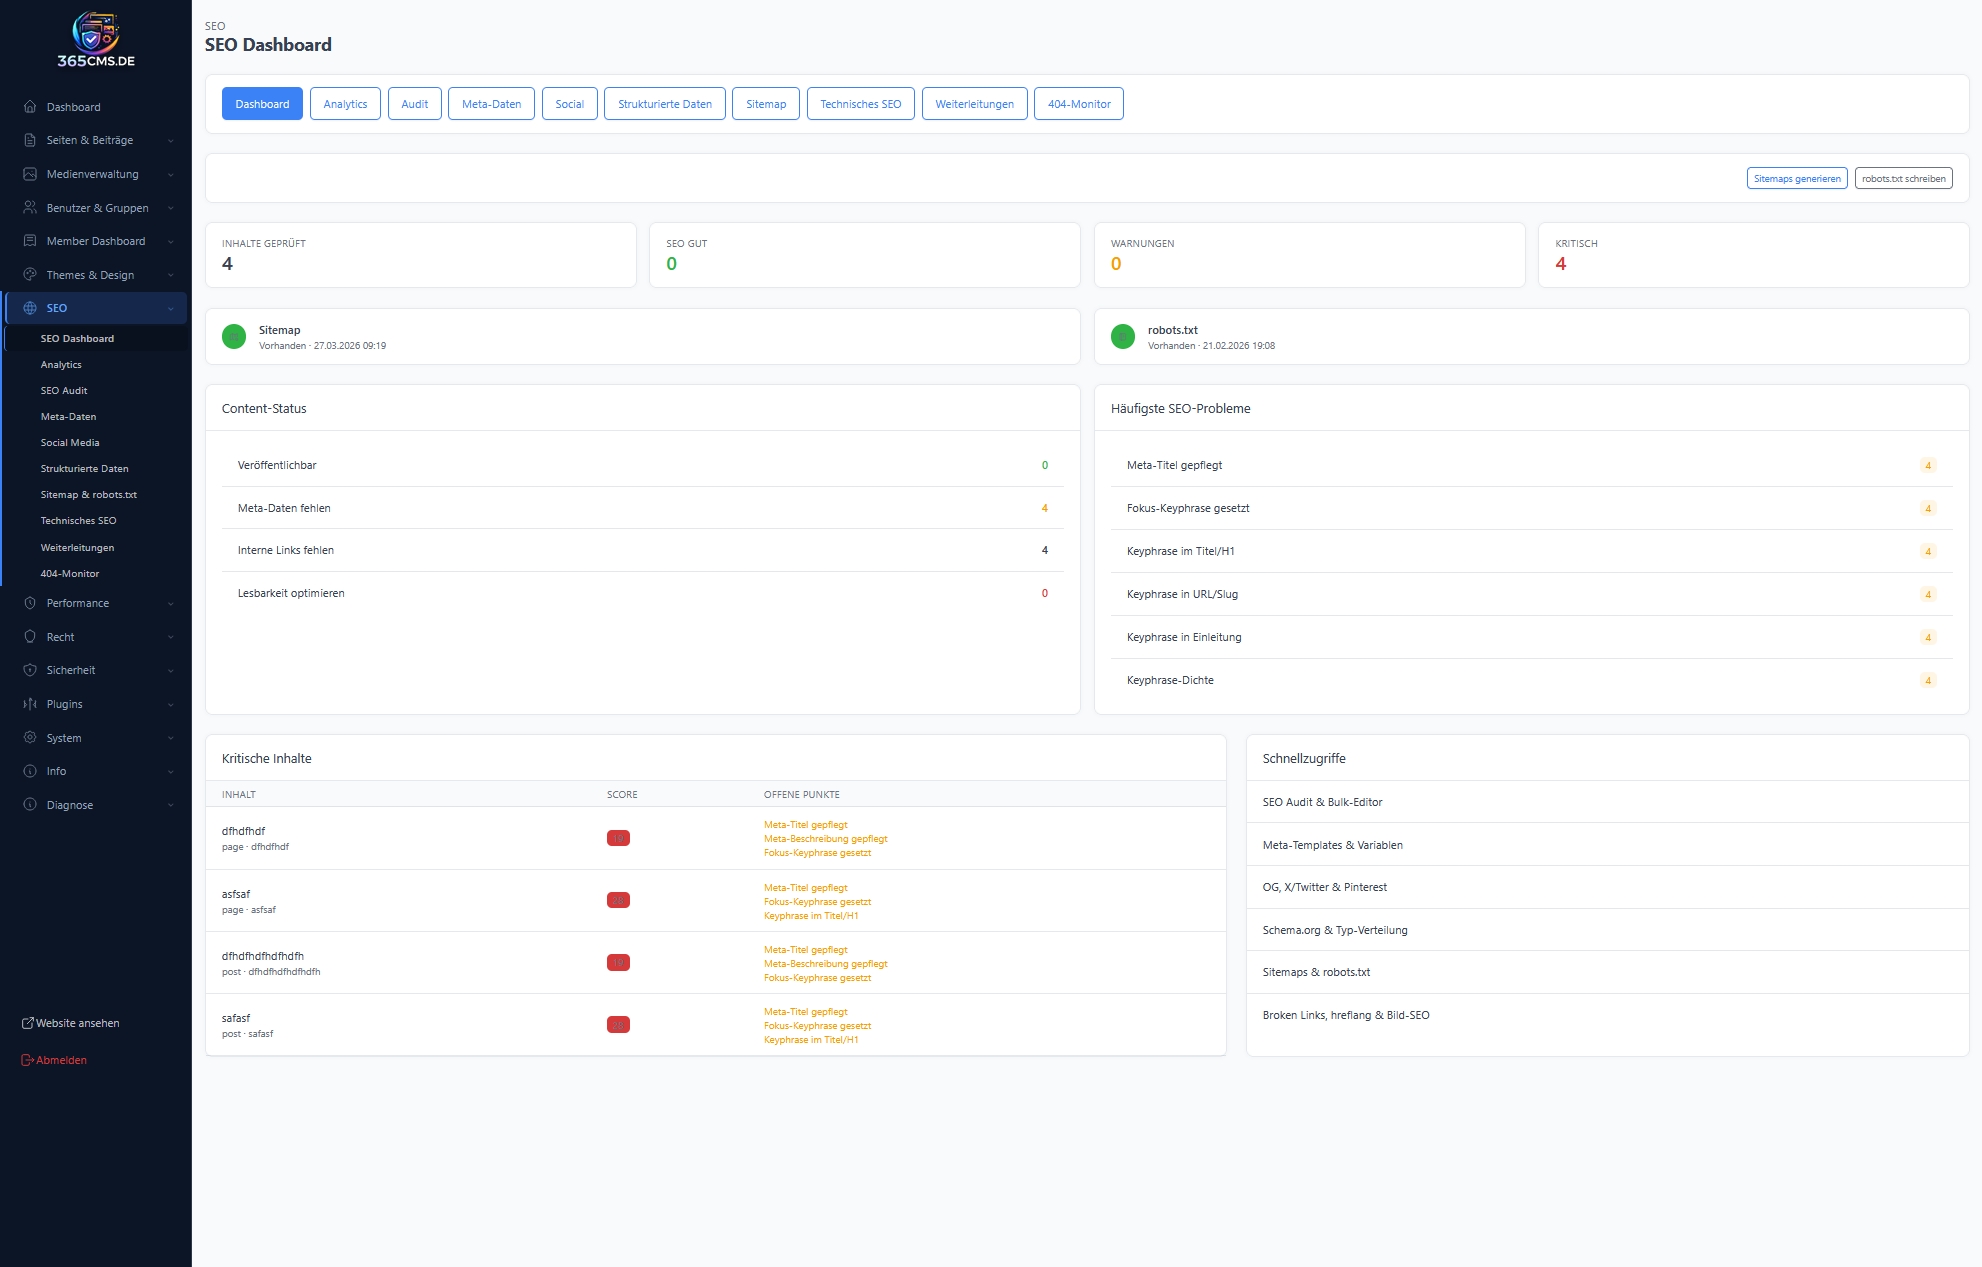Expand the Performance menu chevron

171,604
